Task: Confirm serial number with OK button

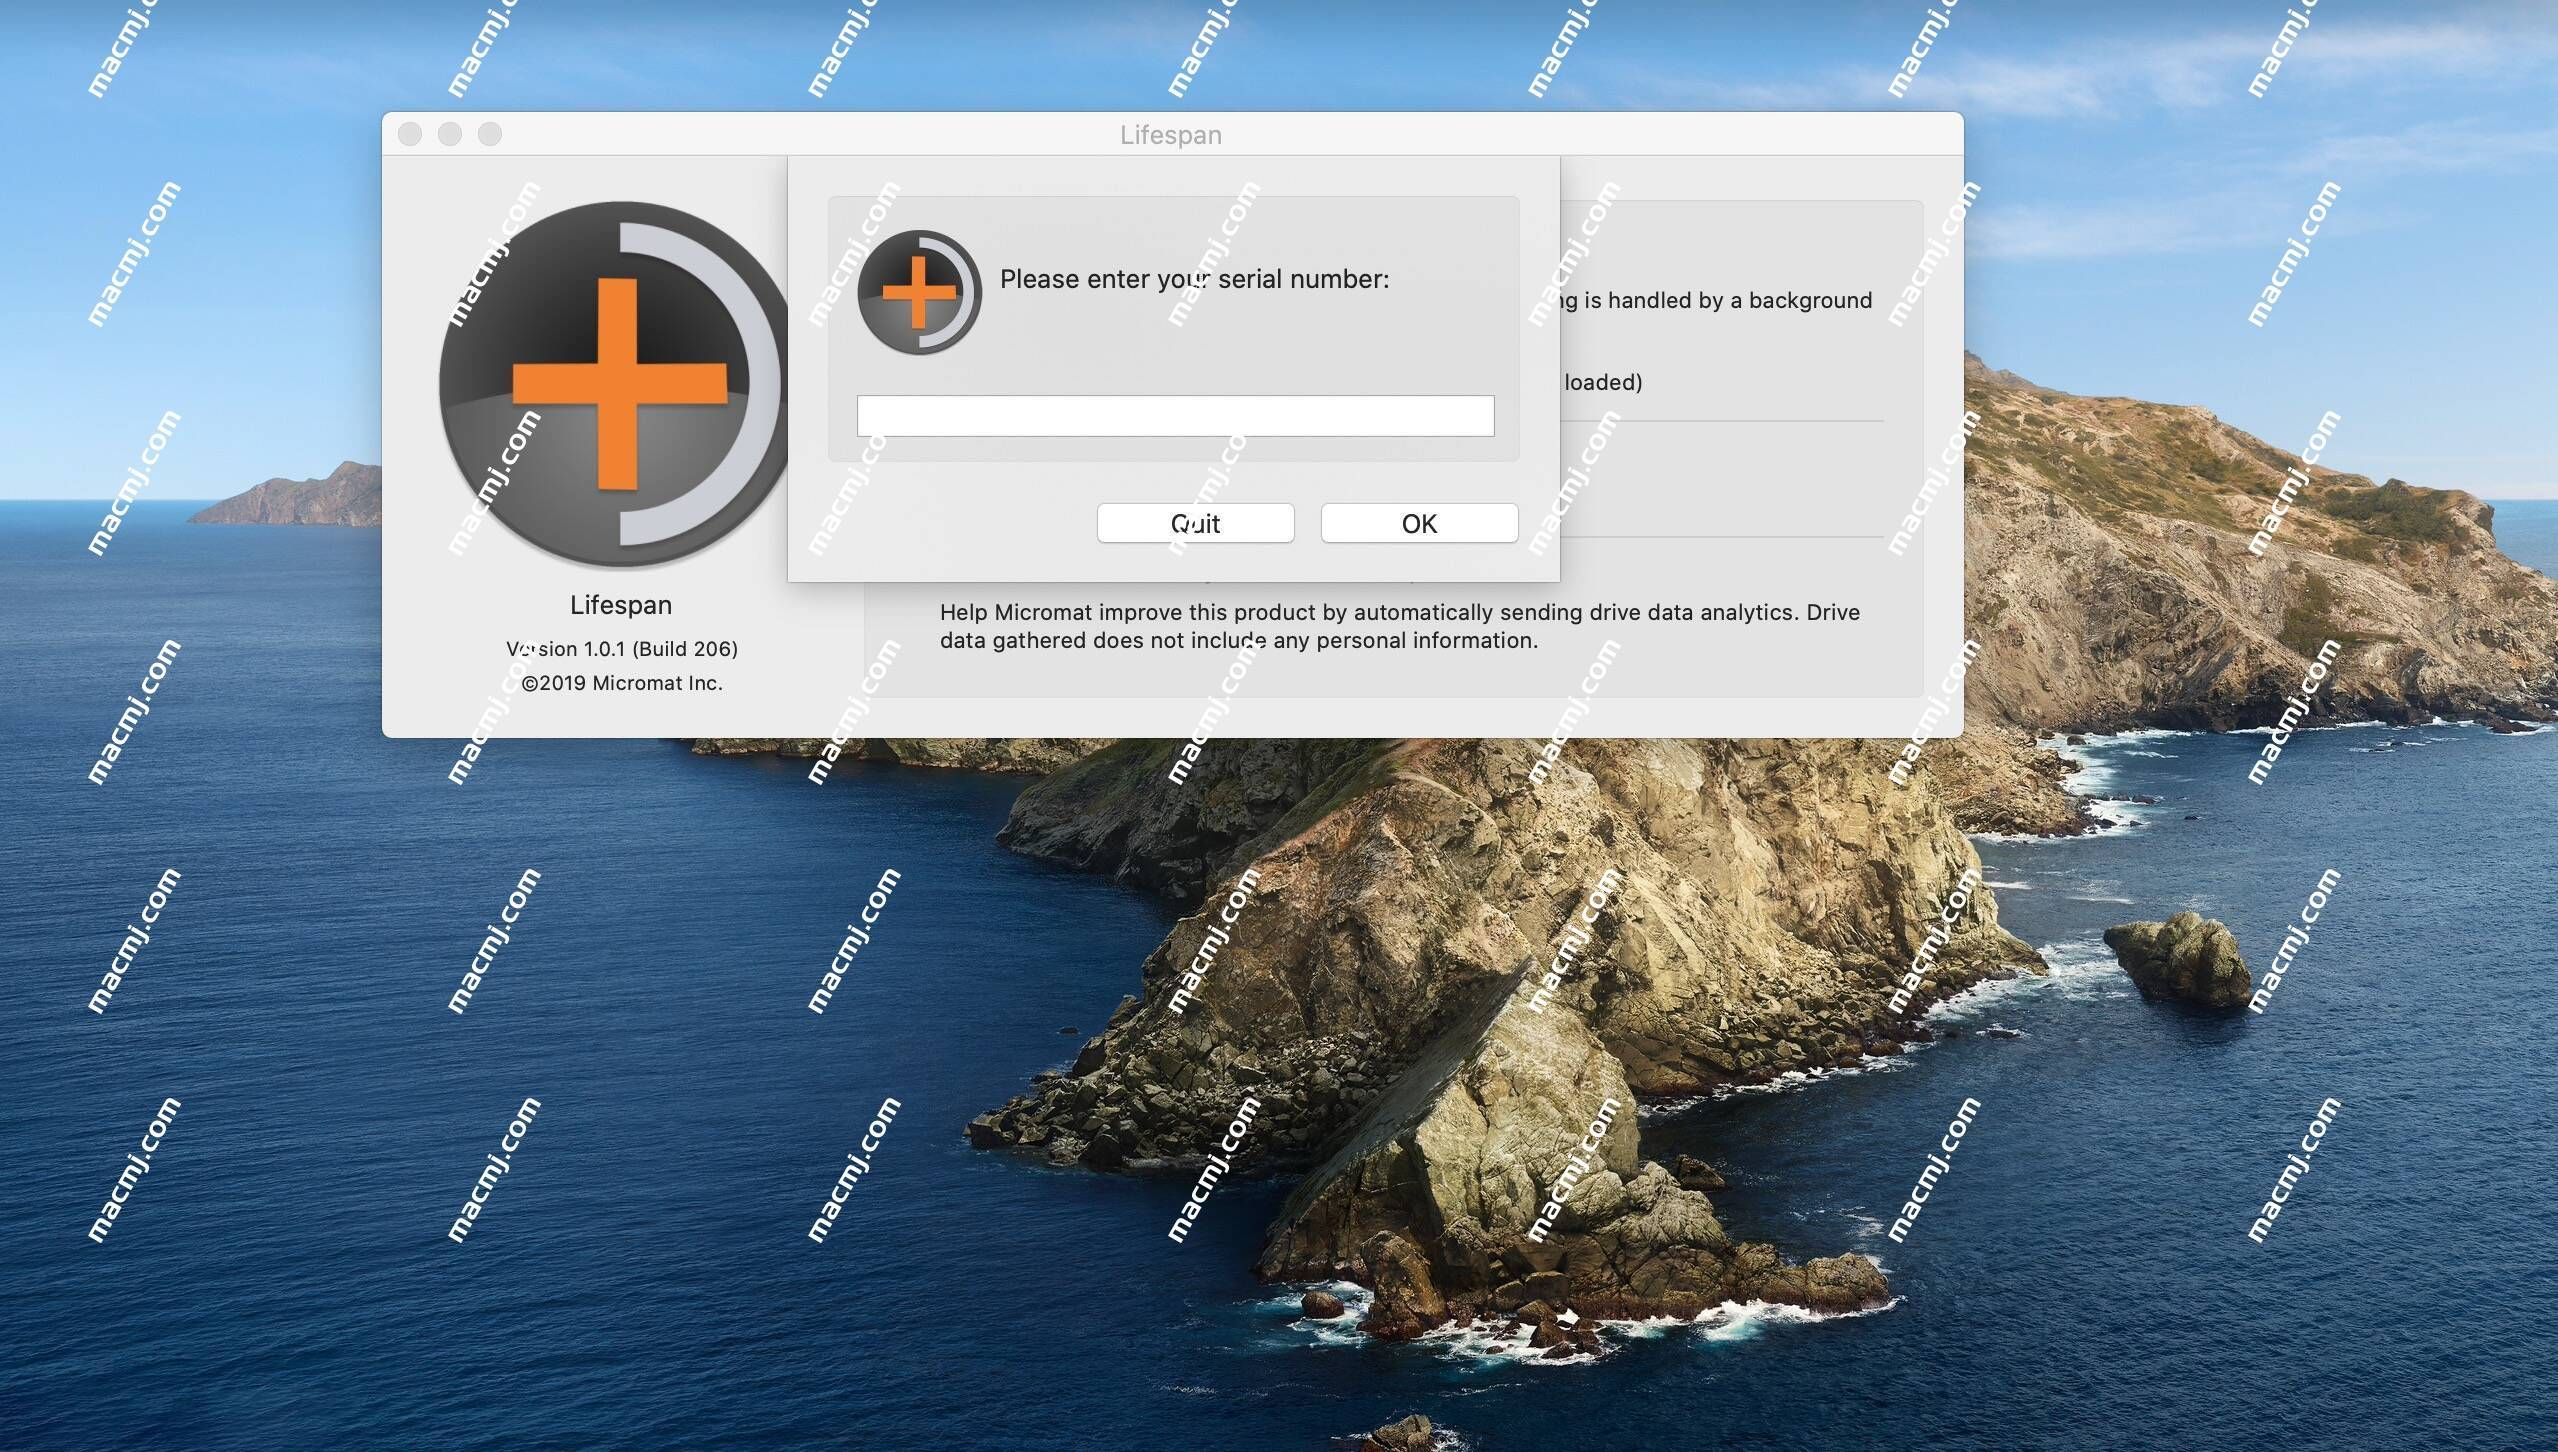Action: tap(1419, 523)
